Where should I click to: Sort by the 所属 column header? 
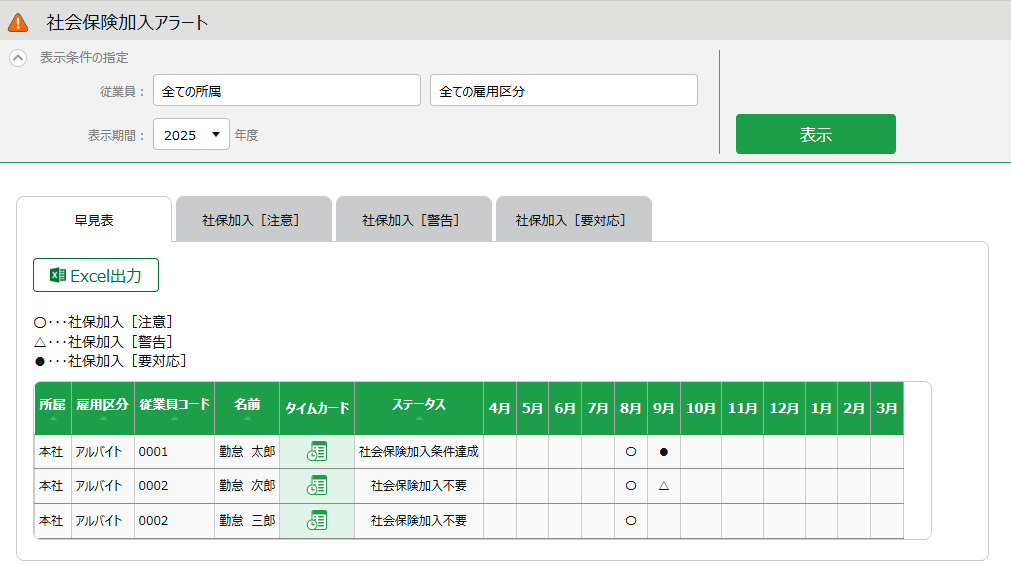point(52,408)
